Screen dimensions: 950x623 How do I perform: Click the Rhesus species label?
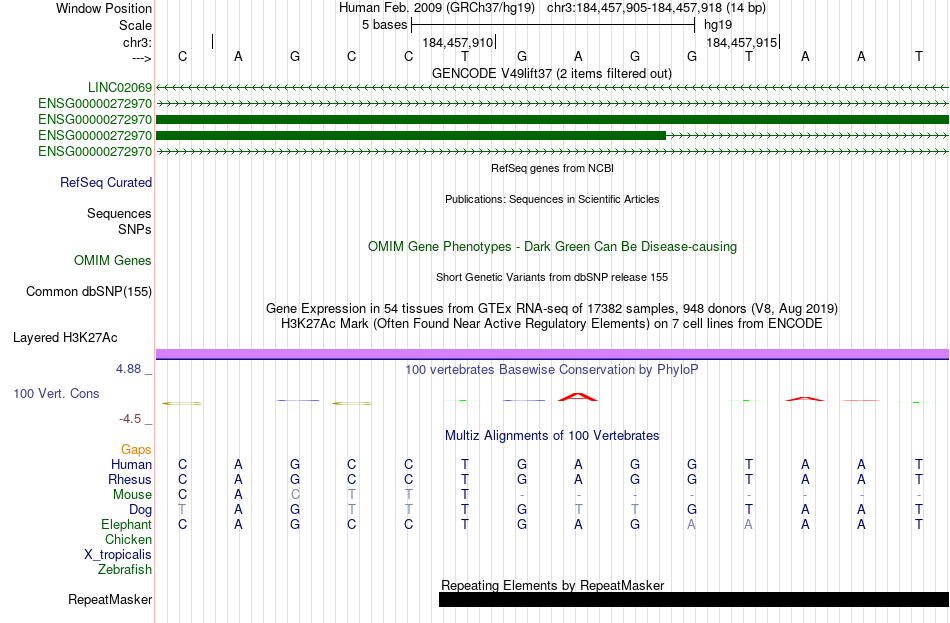coord(130,479)
